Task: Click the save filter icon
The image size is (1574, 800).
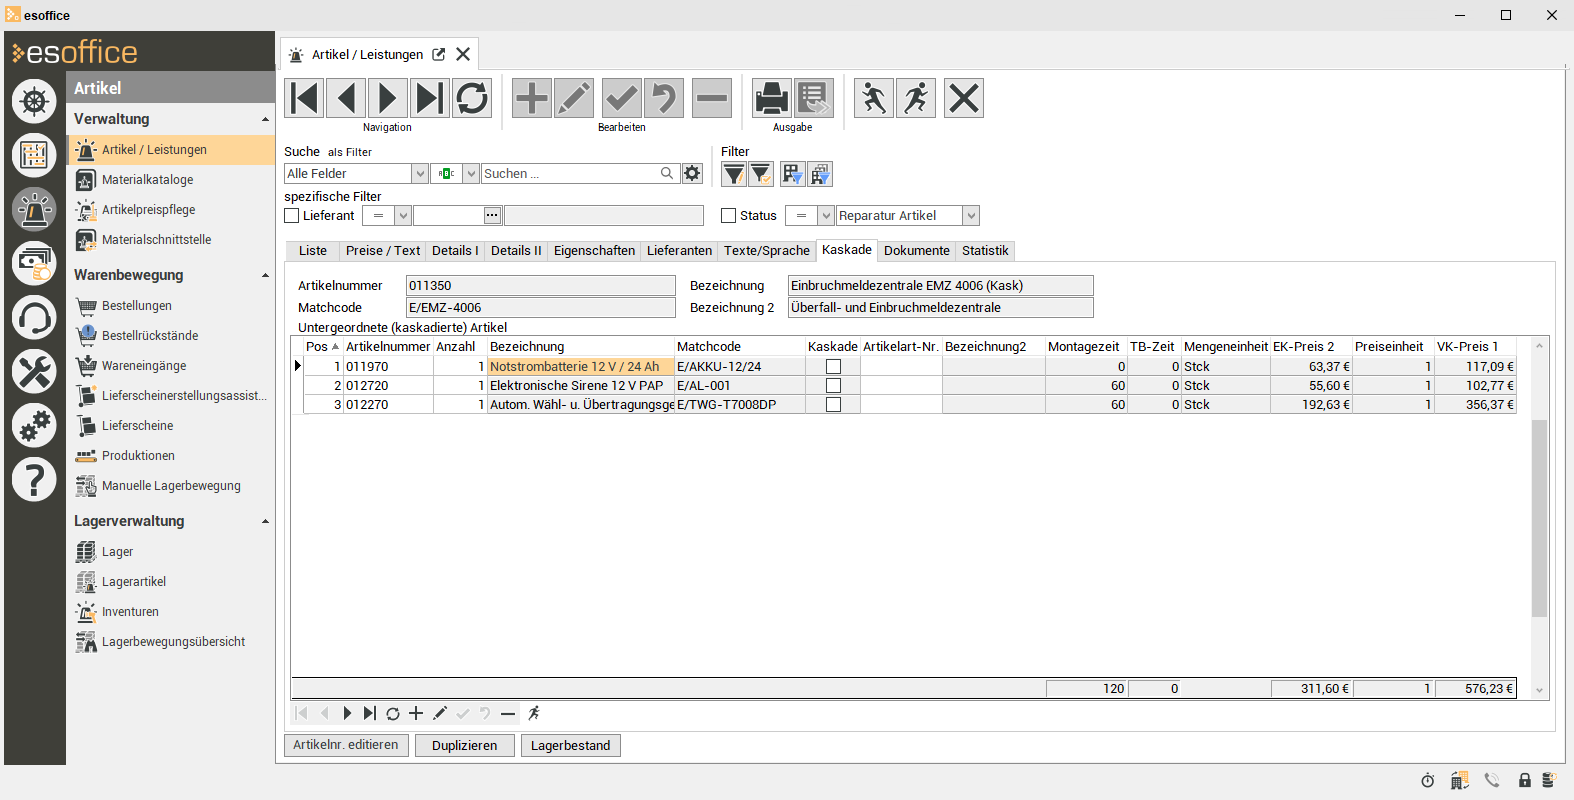Action: pos(793,174)
